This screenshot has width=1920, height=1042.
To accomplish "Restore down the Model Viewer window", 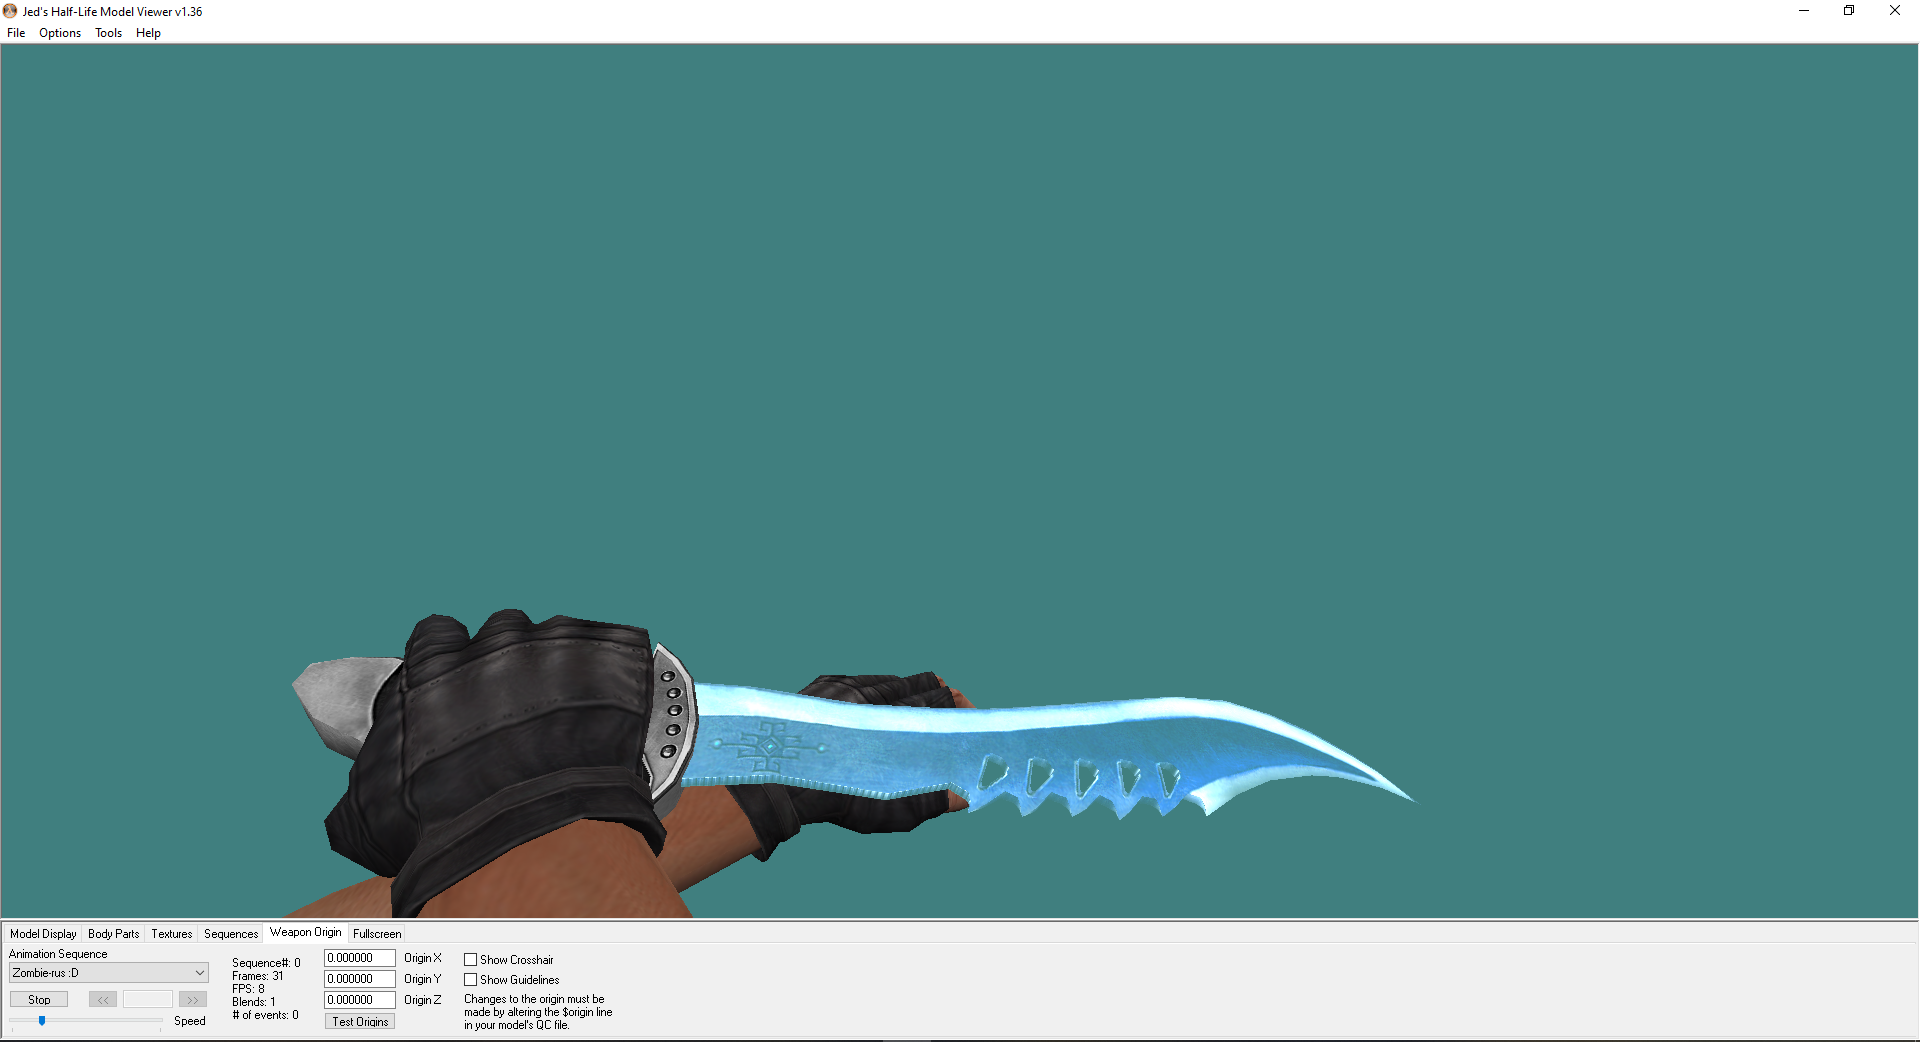I will 1849,11.
